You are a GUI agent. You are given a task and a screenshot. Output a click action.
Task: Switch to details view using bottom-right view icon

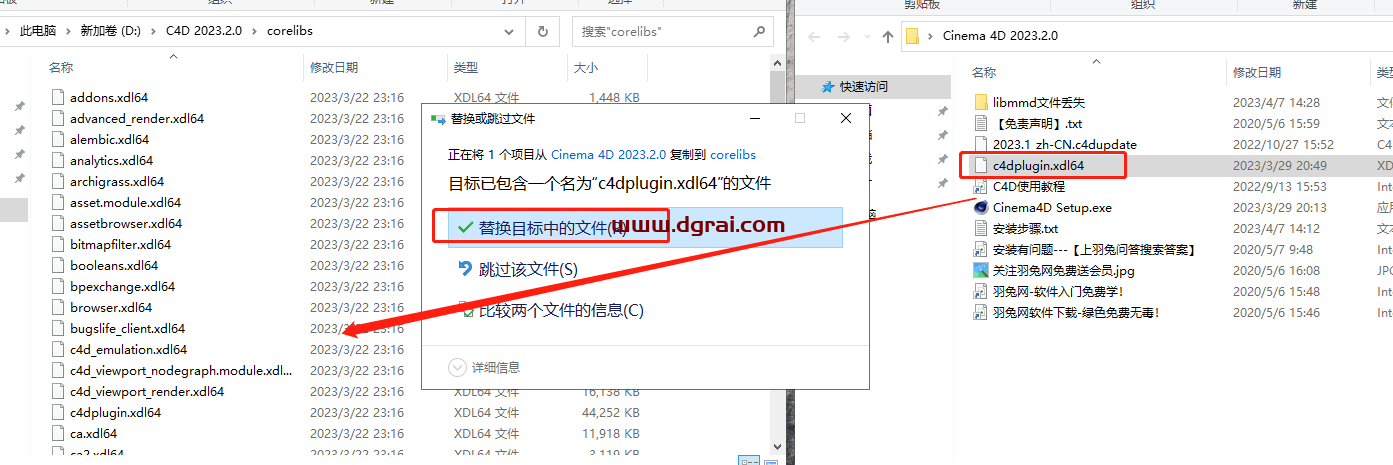click(747, 460)
